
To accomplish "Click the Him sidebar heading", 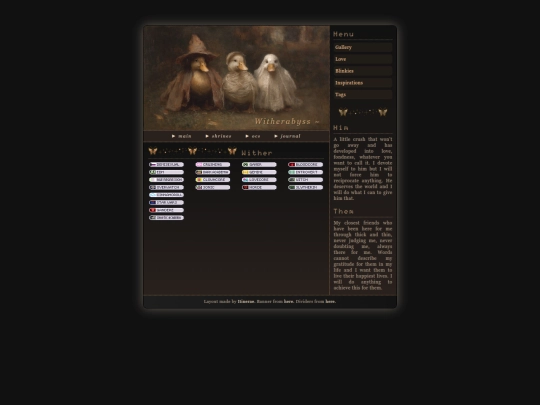I will click(341, 128).
